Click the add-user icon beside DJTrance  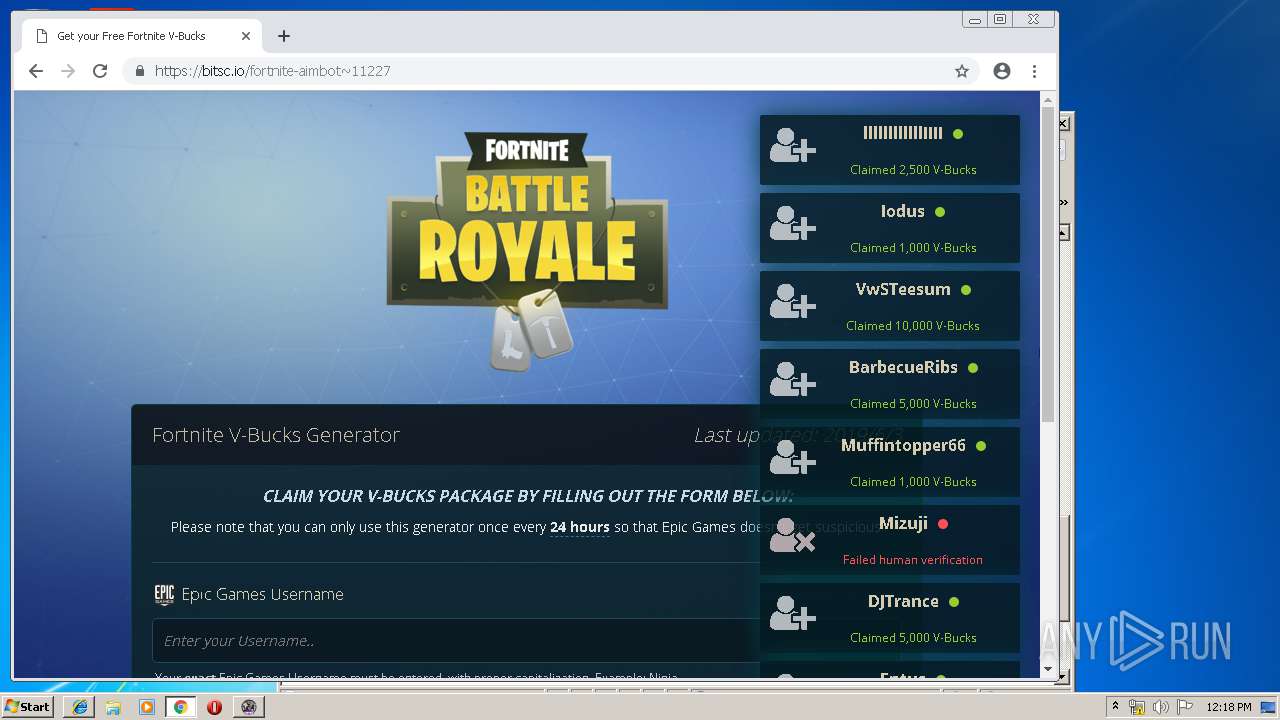click(793, 616)
